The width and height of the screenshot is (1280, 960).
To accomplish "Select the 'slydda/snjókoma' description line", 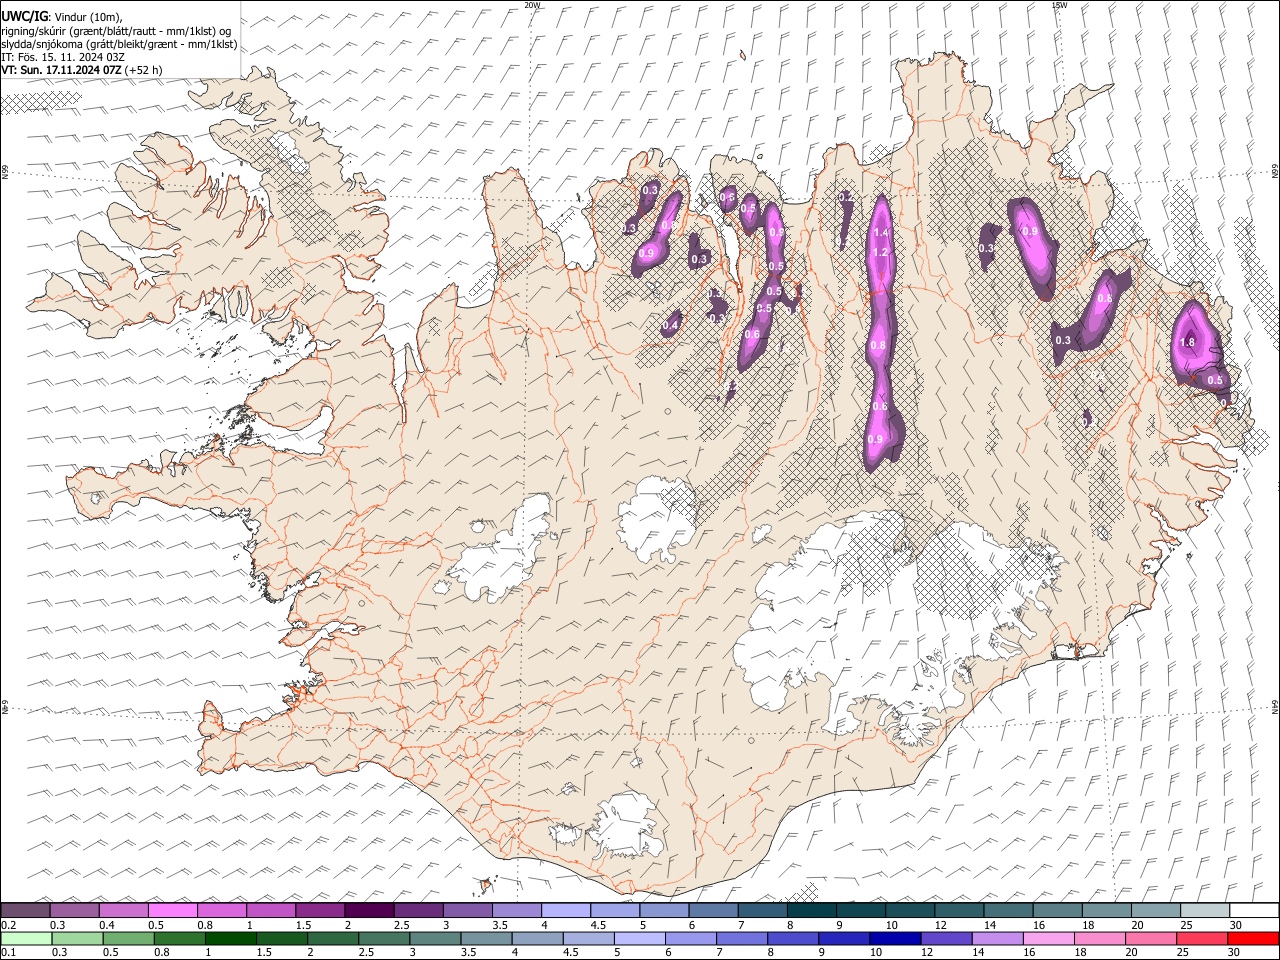I will (119, 44).
